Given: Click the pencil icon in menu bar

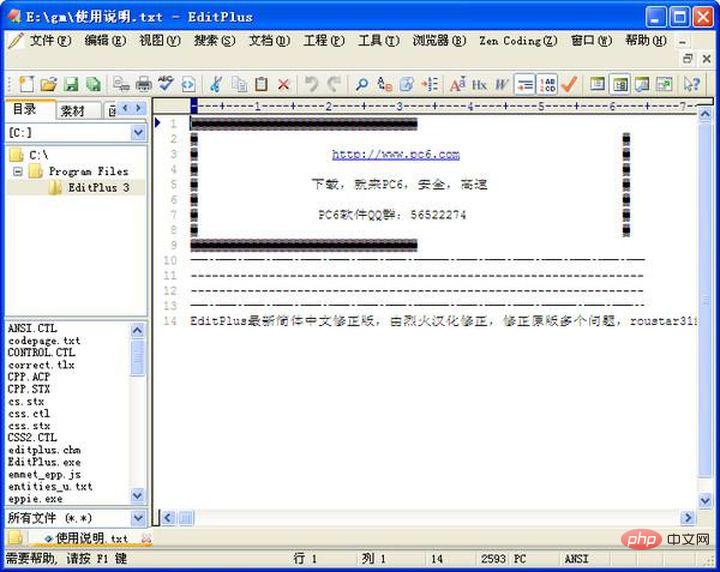Looking at the screenshot, I should (16, 41).
